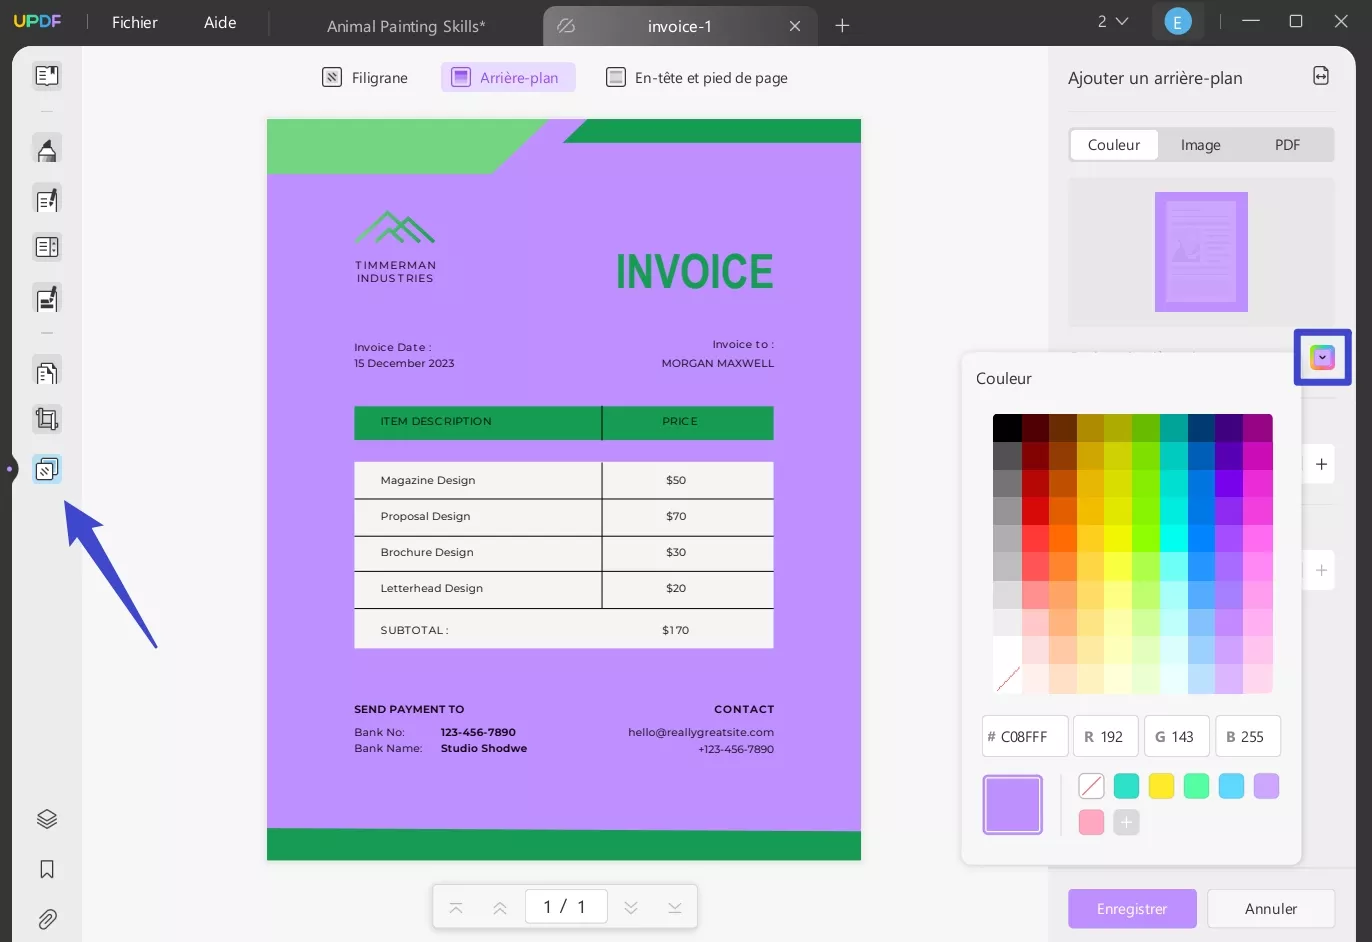Screen dimensions: 1372x942
Task: Click the invoice-1 tab's document icon
Action: pos(566,26)
